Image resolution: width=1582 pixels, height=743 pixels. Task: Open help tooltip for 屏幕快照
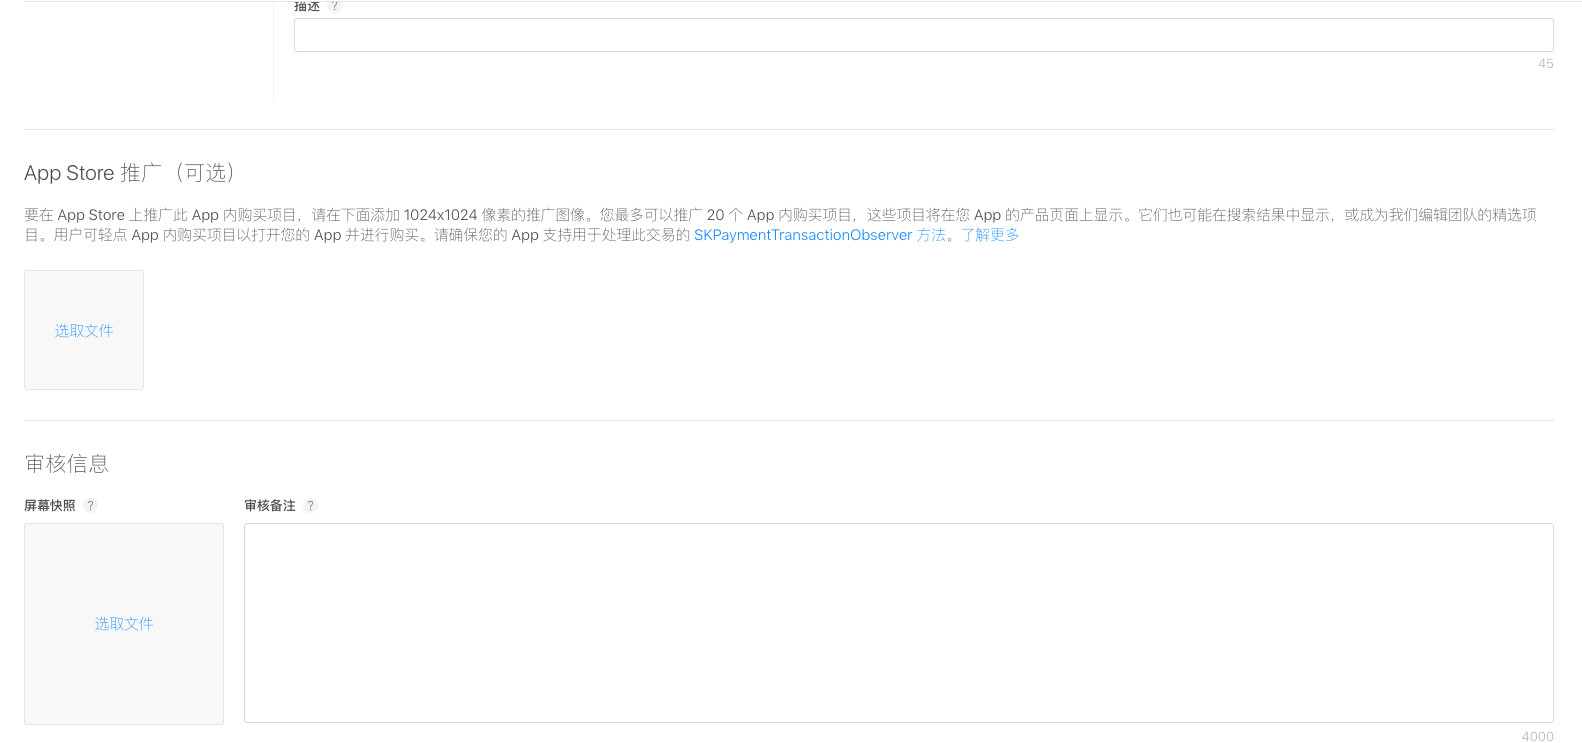pos(91,506)
